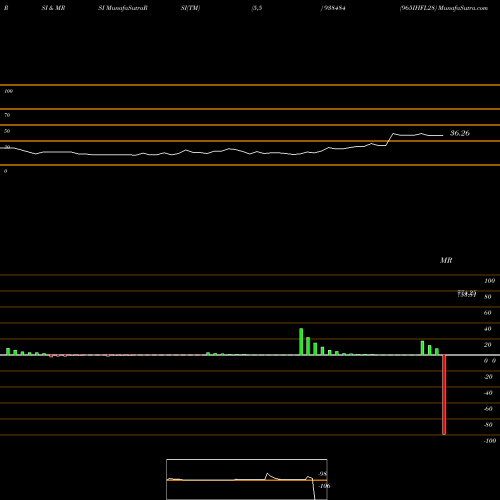Click the MR axis label -20
The height and width of the screenshot is (500, 500).
pos(488,377)
